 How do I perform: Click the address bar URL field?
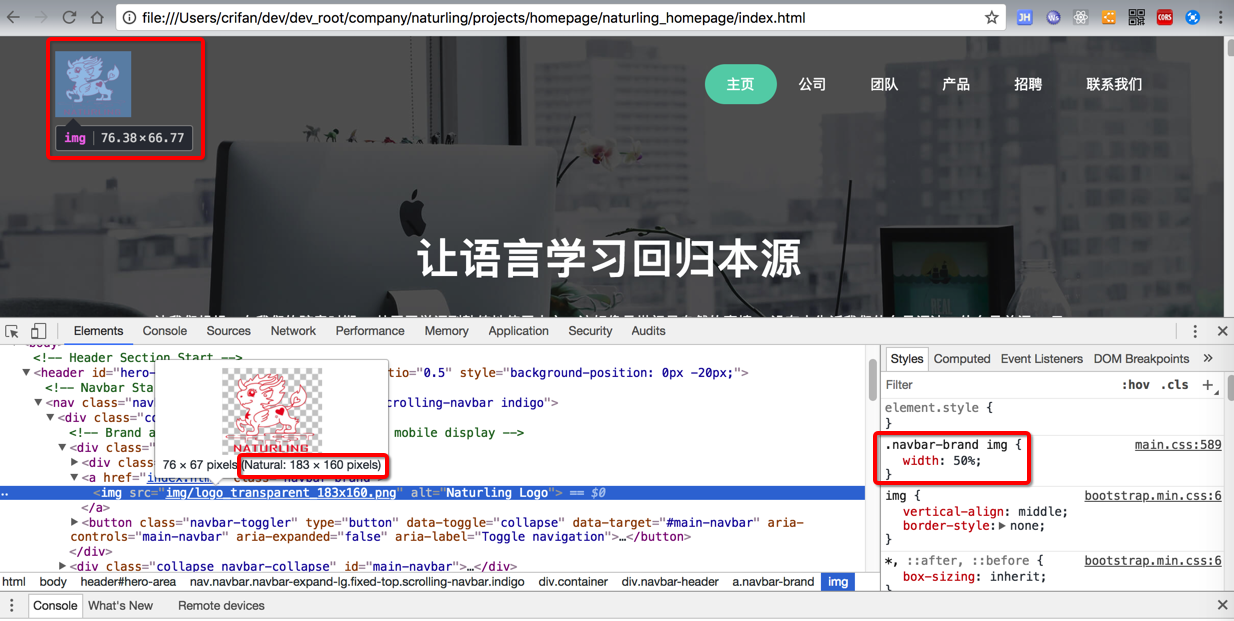click(x=560, y=17)
